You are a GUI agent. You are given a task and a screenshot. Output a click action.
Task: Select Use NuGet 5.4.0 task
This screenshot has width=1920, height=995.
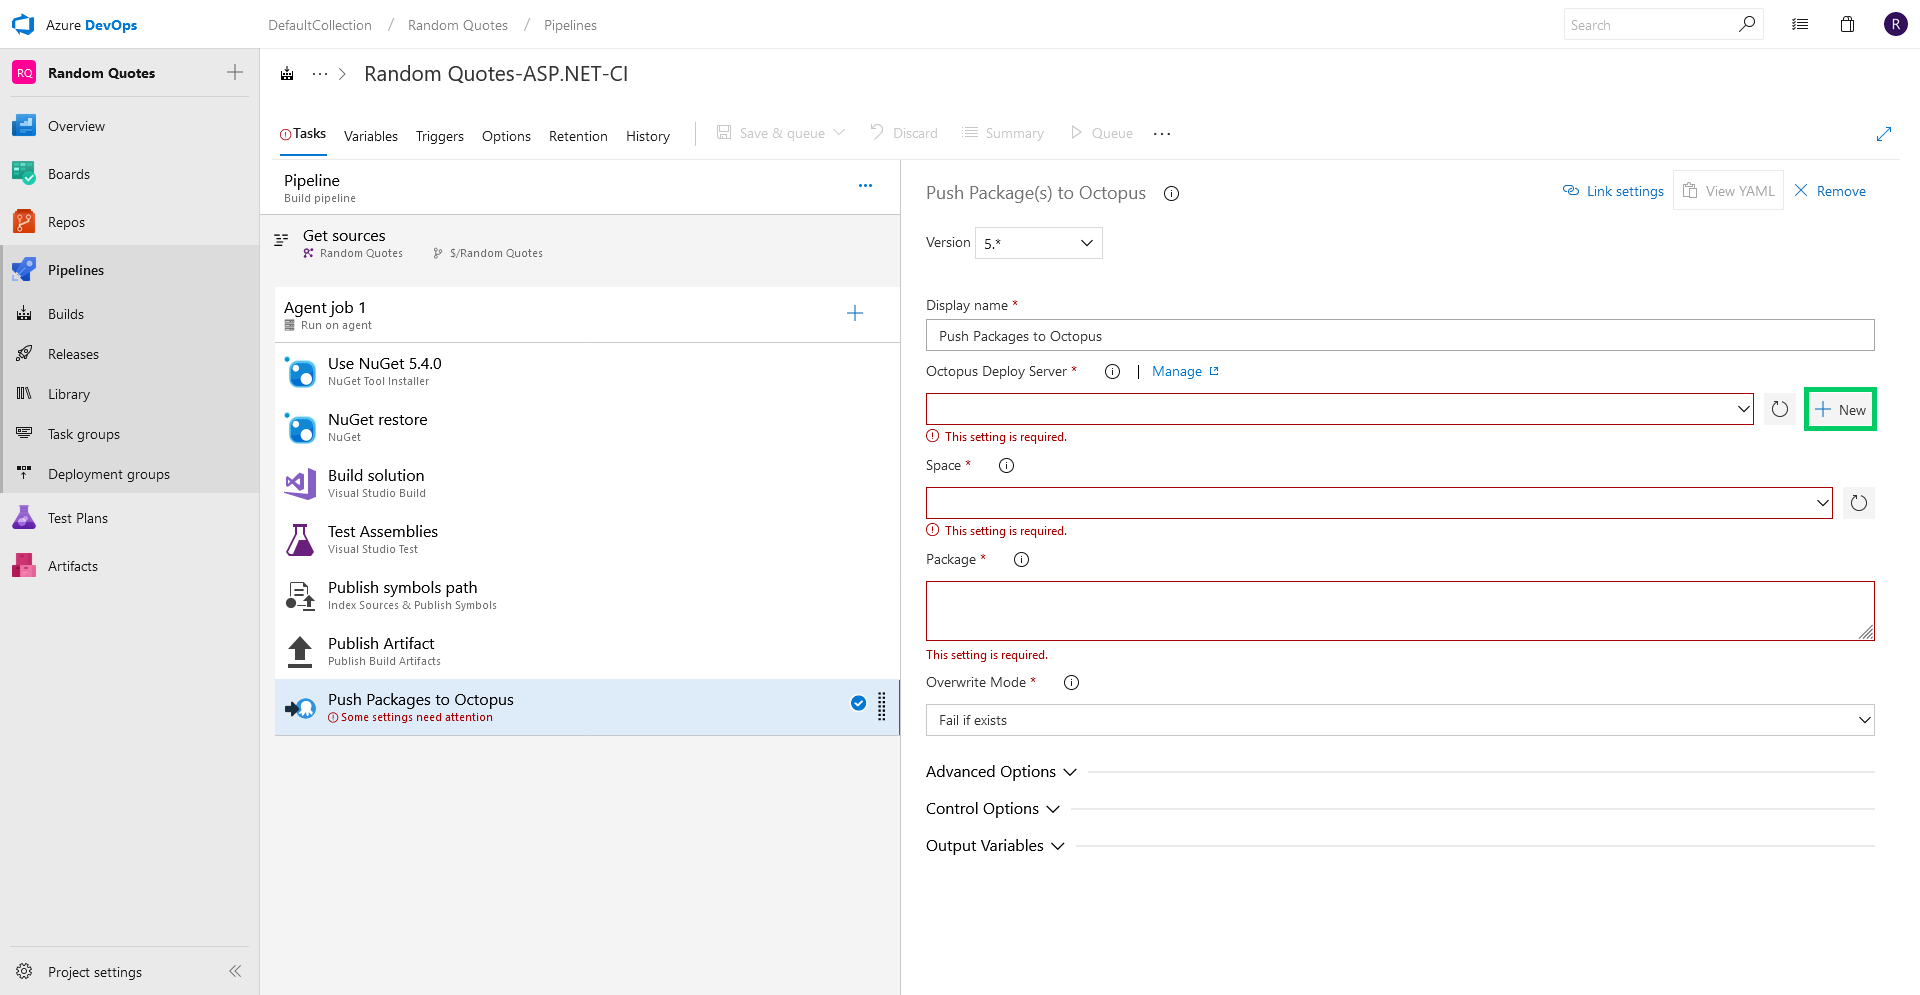point(587,371)
